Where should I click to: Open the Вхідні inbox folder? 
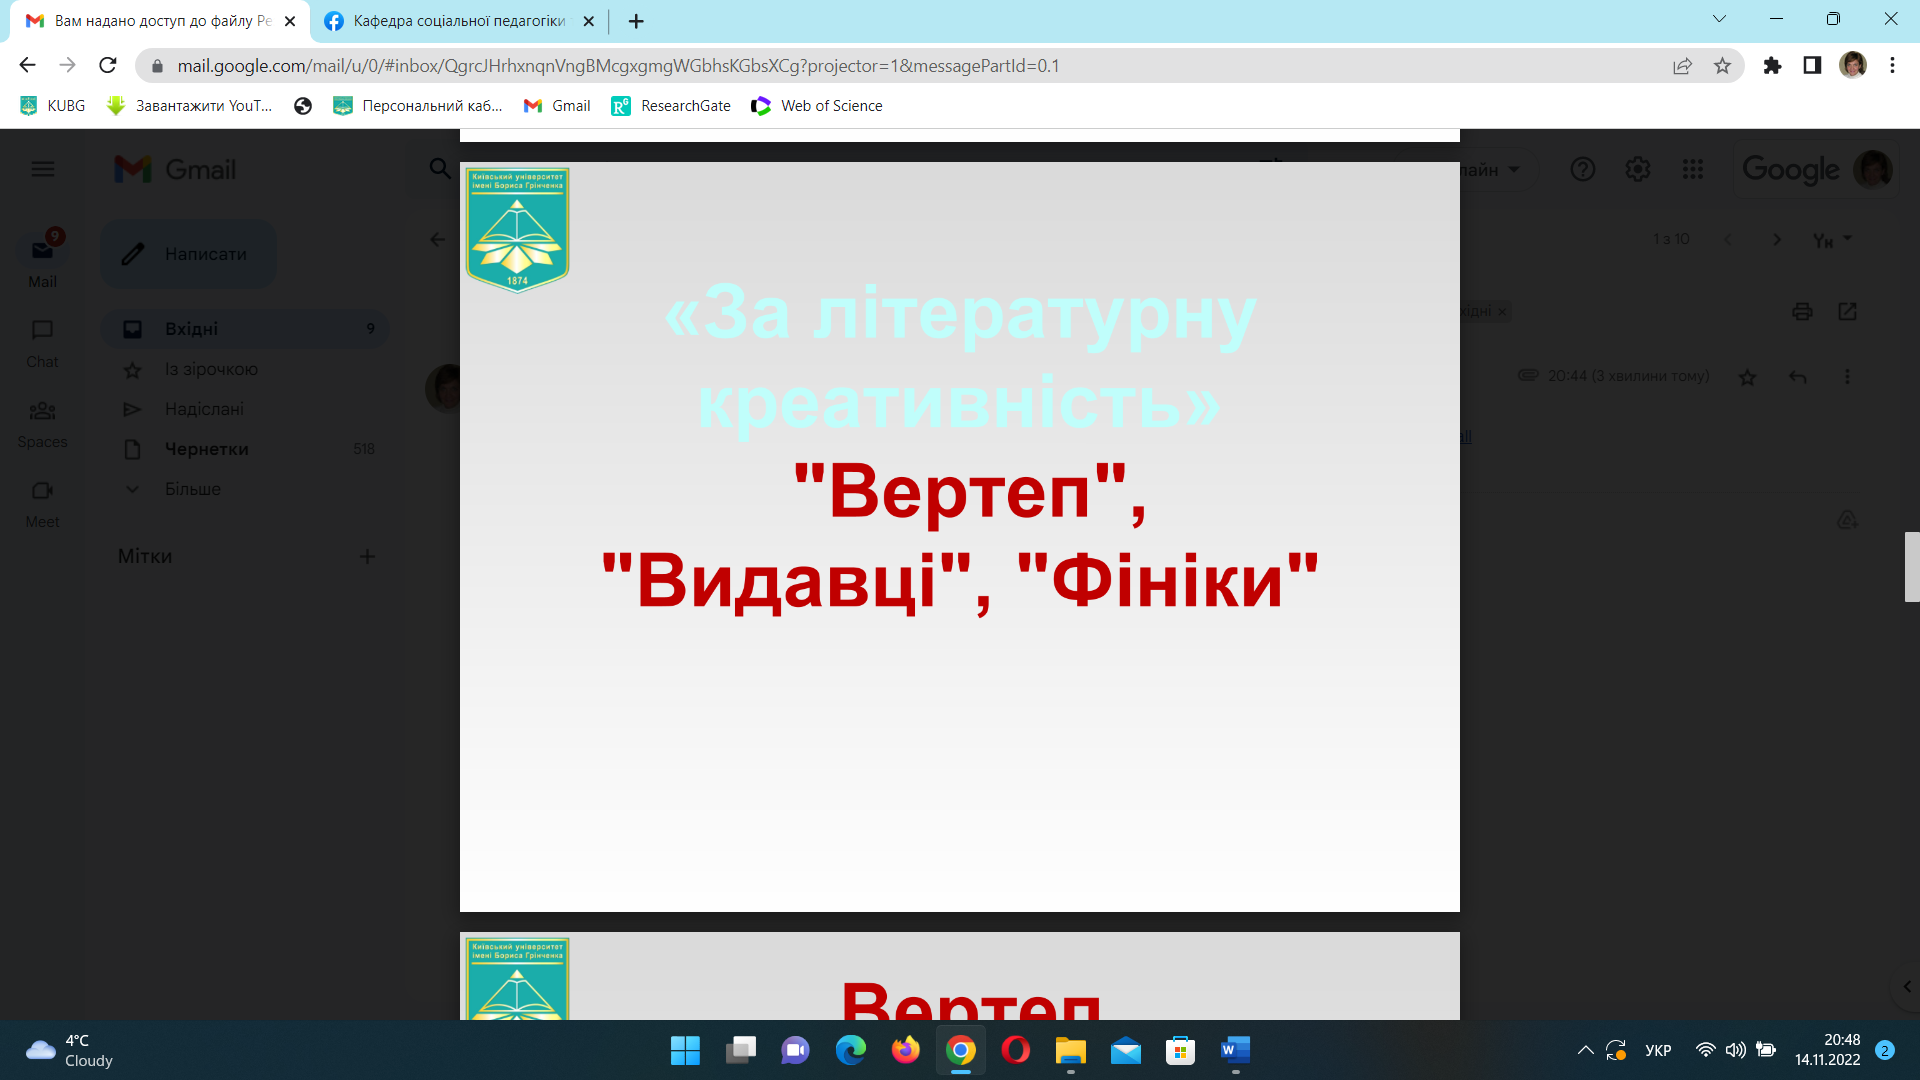[x=192, y=329]
